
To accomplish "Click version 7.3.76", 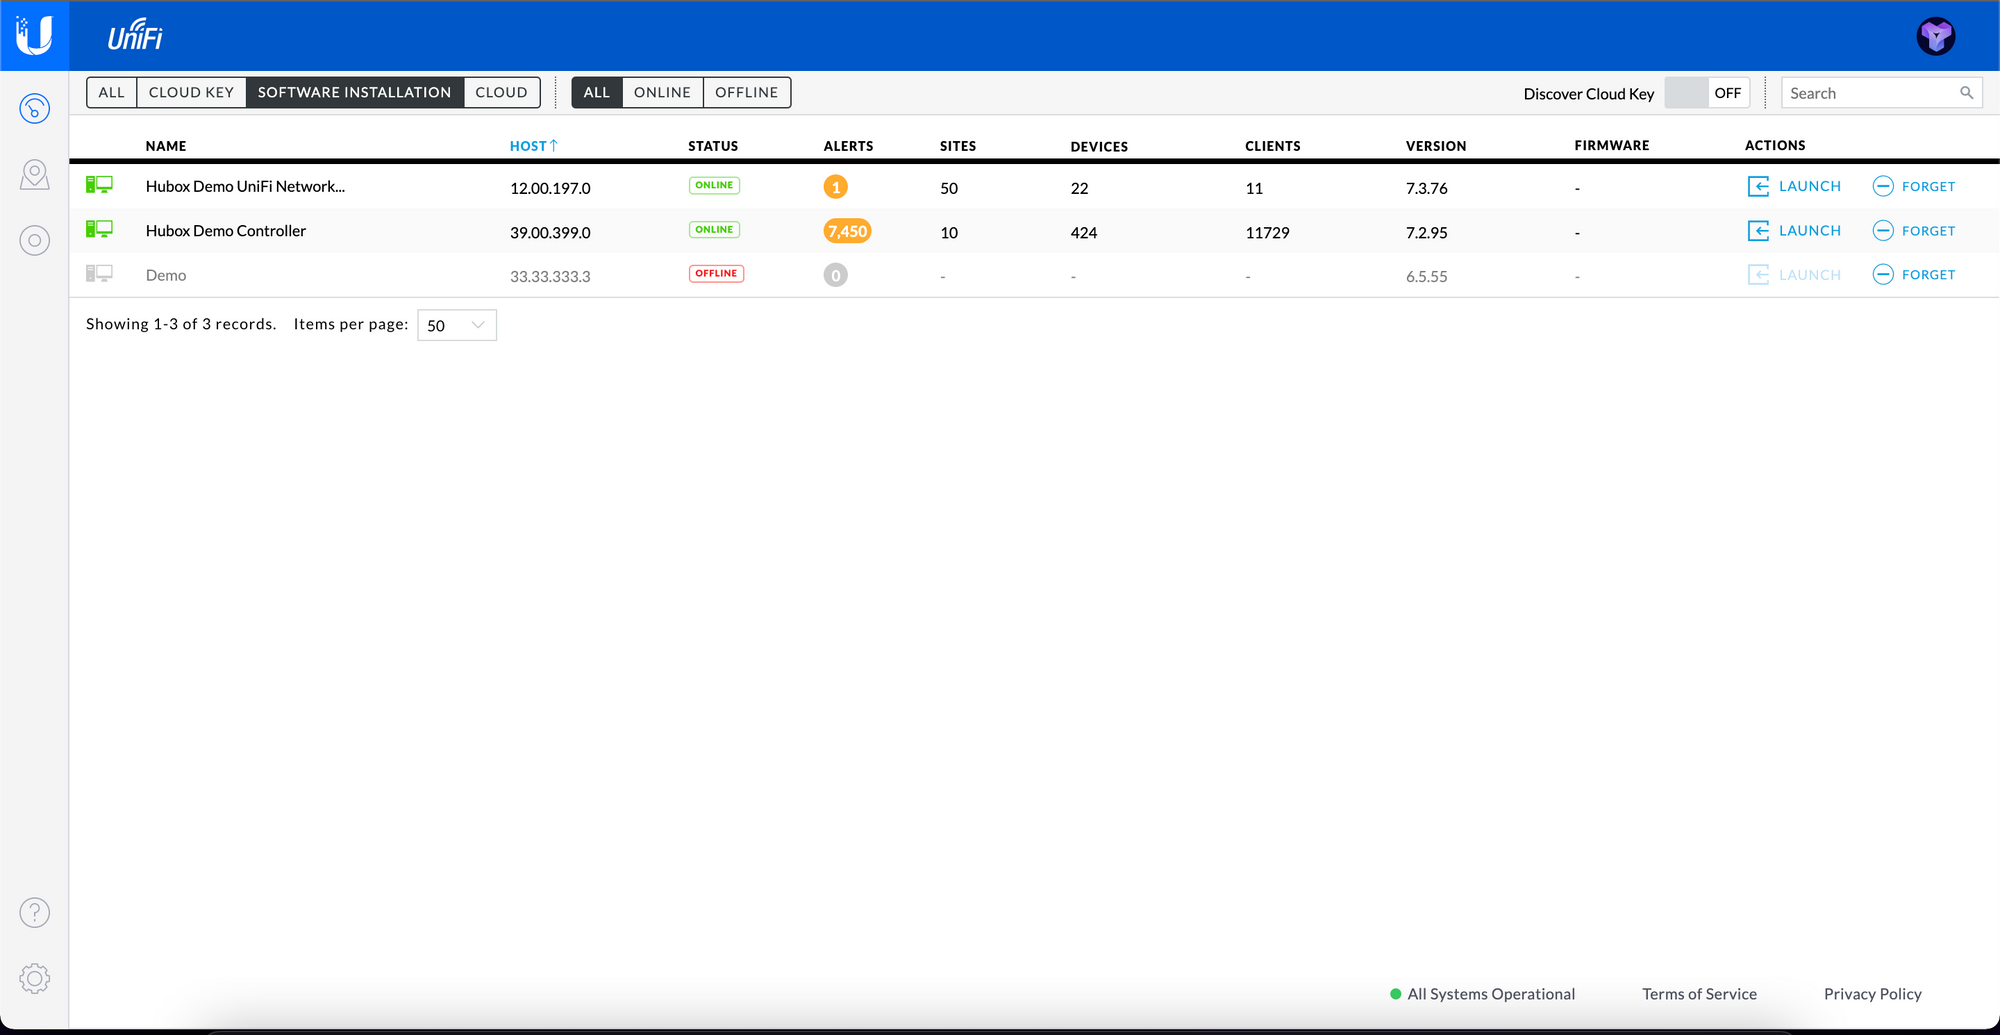I will tap(1426, 188).
